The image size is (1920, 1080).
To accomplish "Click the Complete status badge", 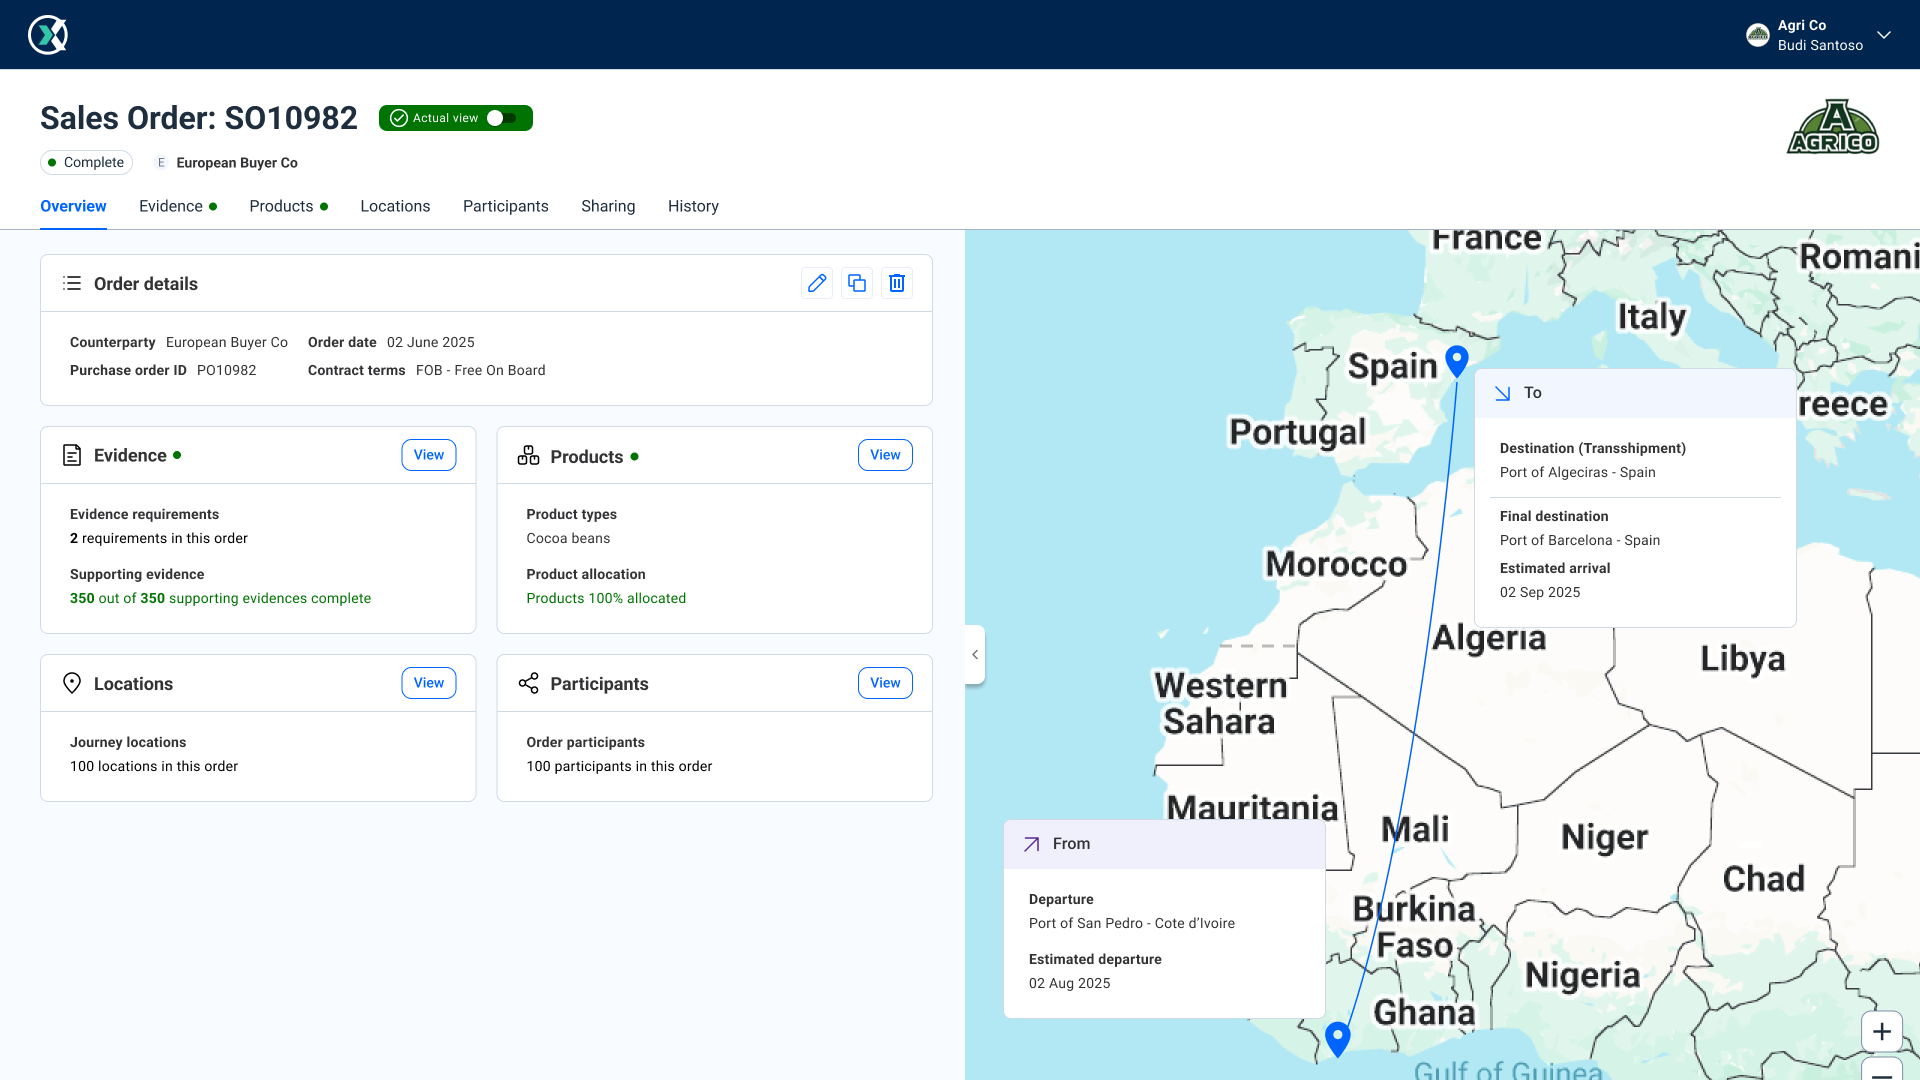I will 86,163.
